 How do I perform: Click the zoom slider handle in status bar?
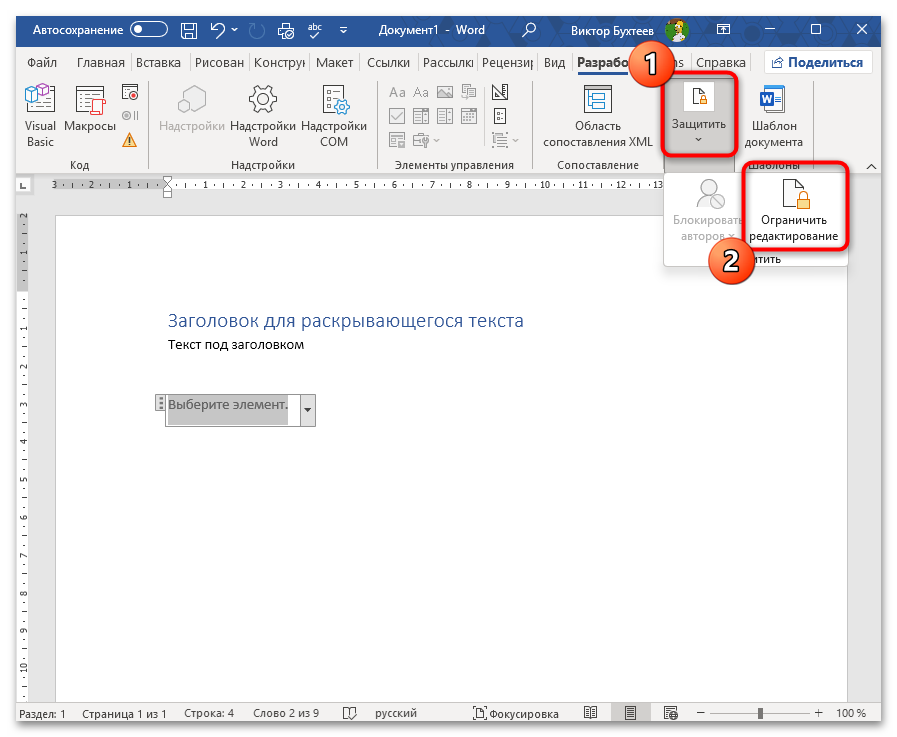click(x=760, y=714)
